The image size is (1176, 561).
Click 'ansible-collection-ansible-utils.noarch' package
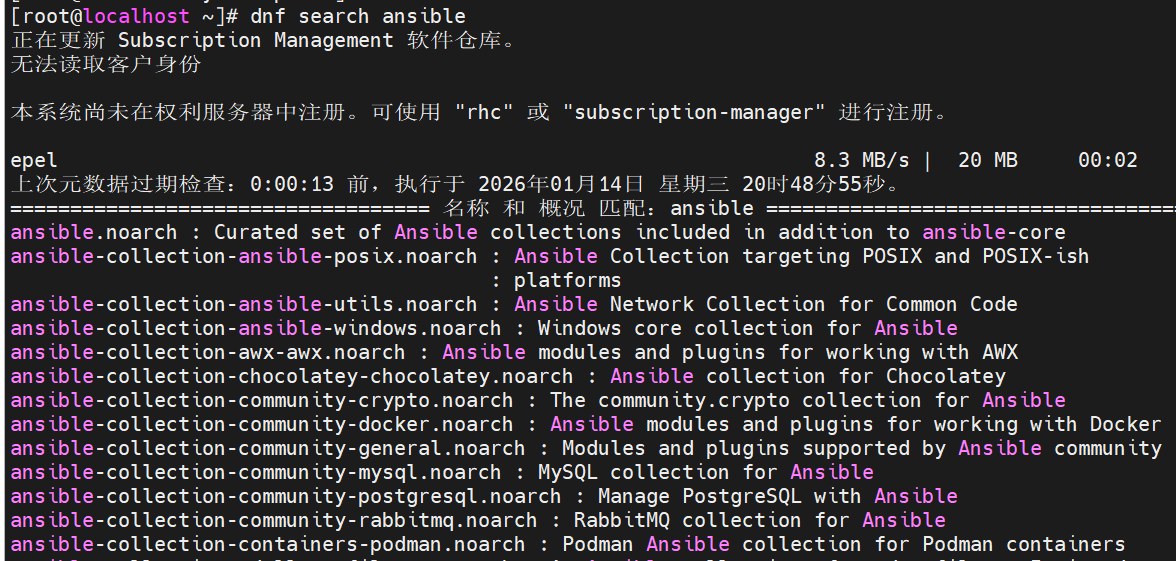[244, 304]
